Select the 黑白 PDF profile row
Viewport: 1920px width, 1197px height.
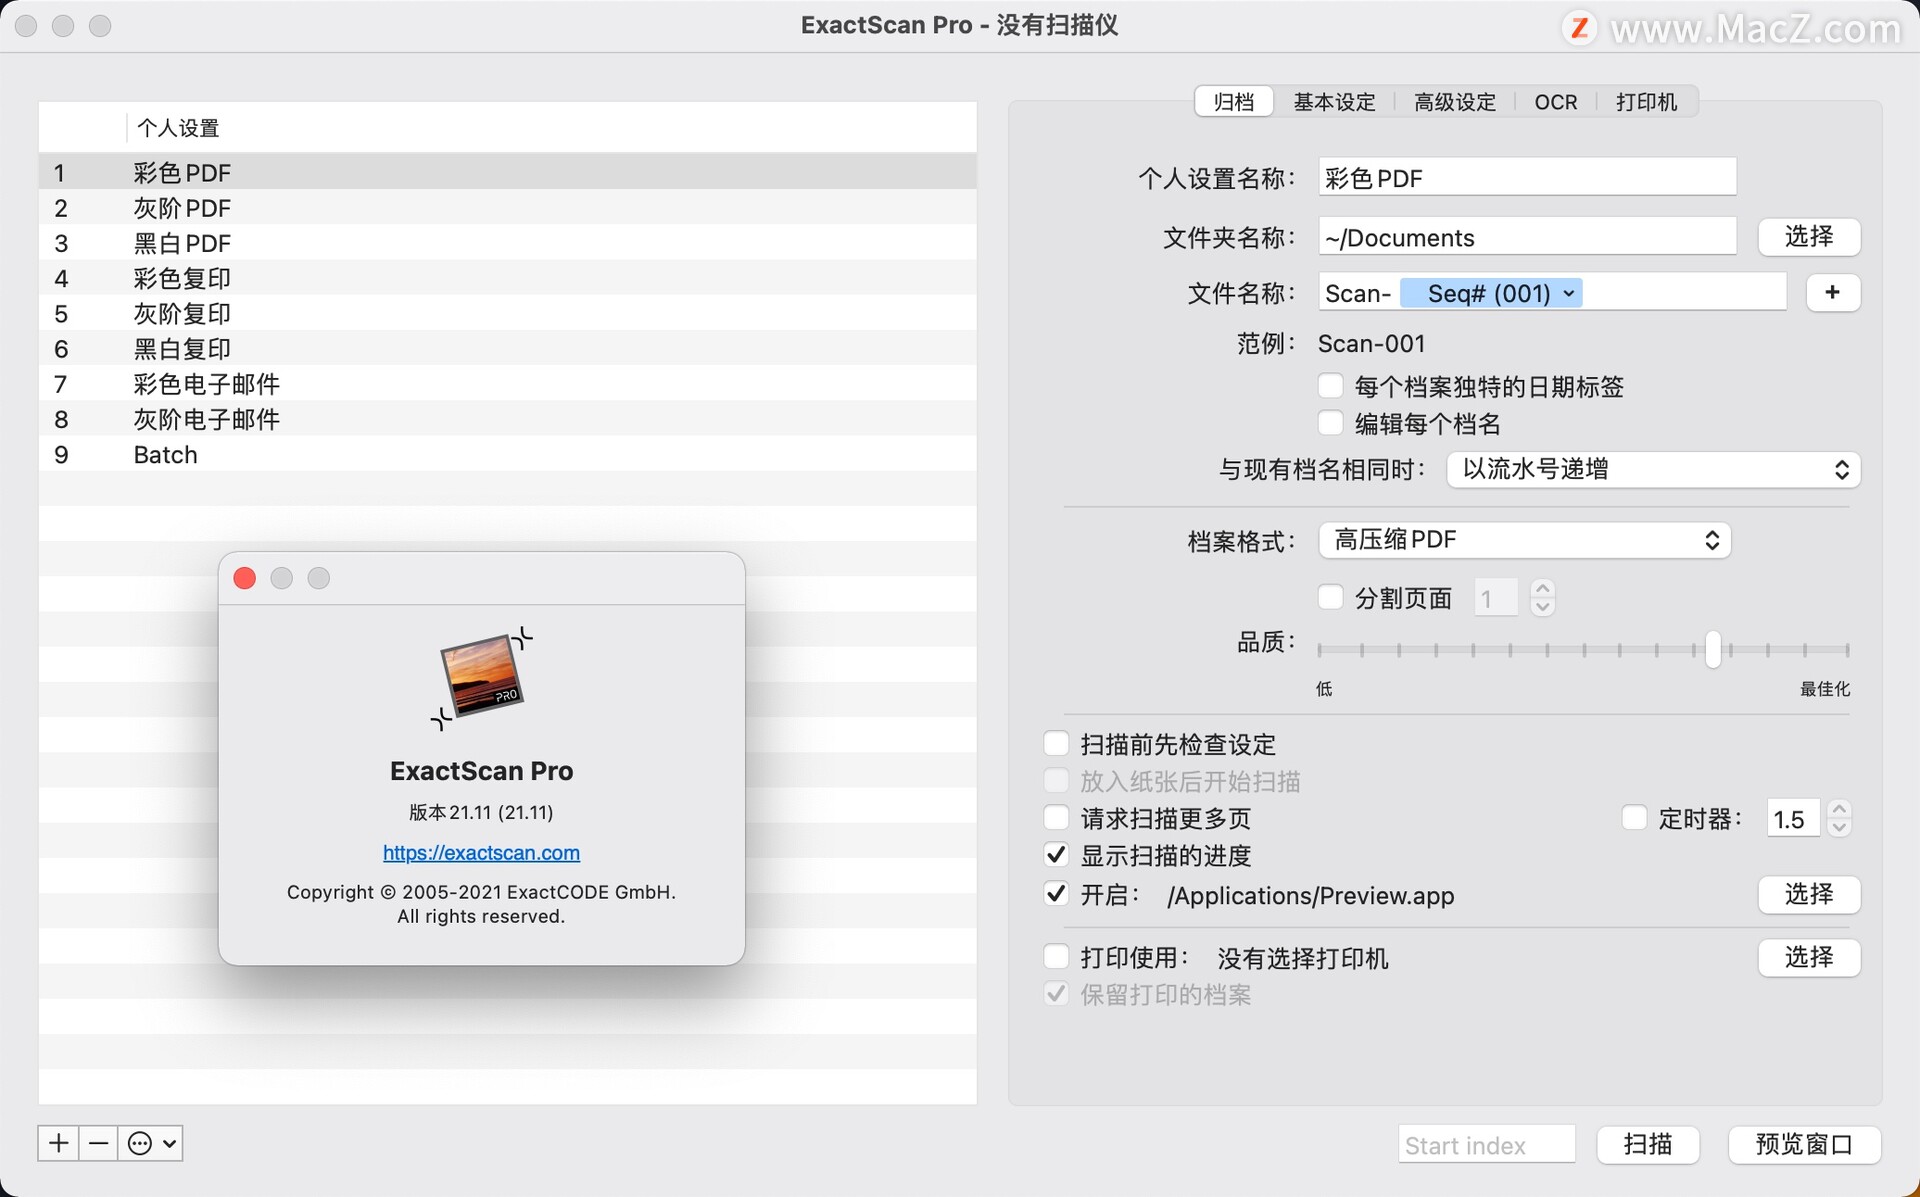[x=508, y=242]
